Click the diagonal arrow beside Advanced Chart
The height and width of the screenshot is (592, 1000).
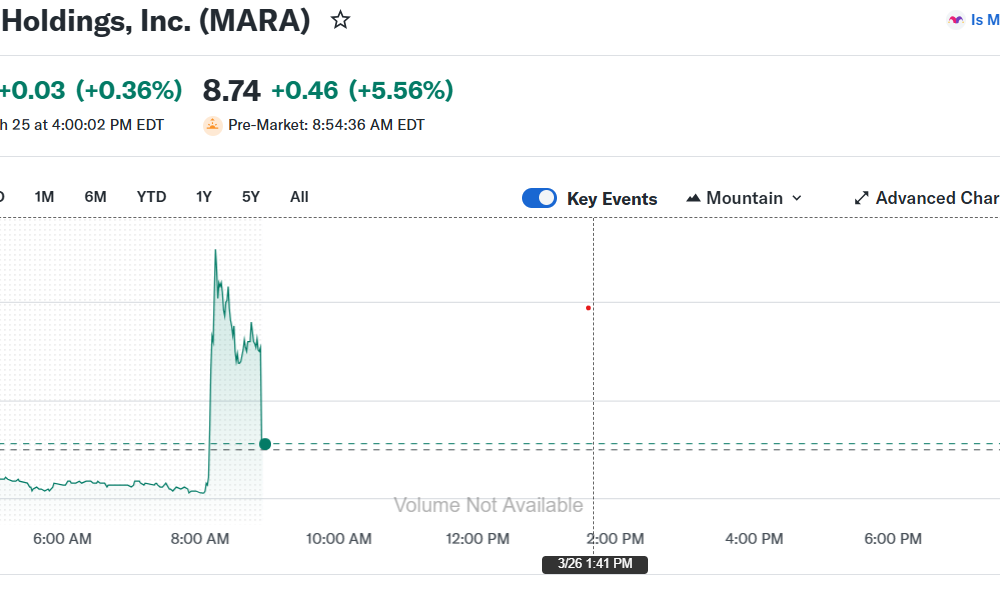861,197
